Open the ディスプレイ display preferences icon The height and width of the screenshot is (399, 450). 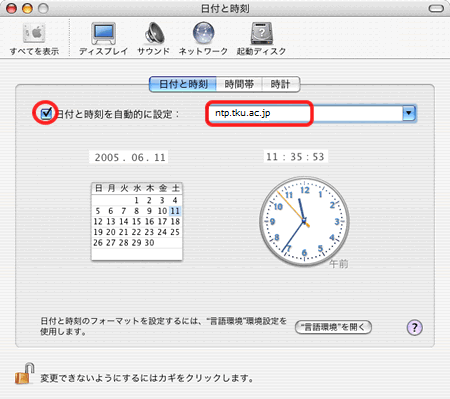coord(103,39)
